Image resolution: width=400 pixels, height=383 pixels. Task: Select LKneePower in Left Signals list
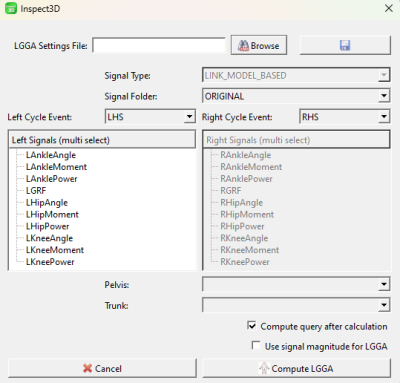click(50, 262)
